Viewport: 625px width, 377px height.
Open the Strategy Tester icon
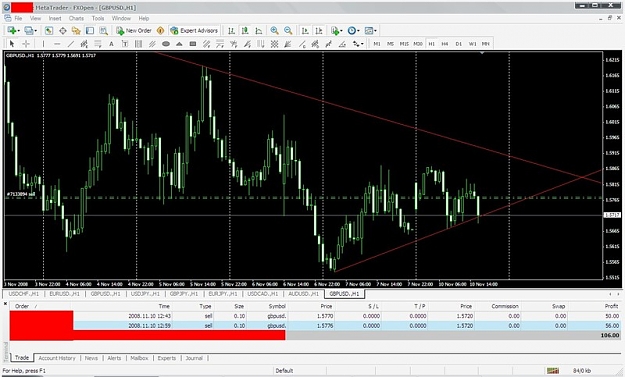104,30
